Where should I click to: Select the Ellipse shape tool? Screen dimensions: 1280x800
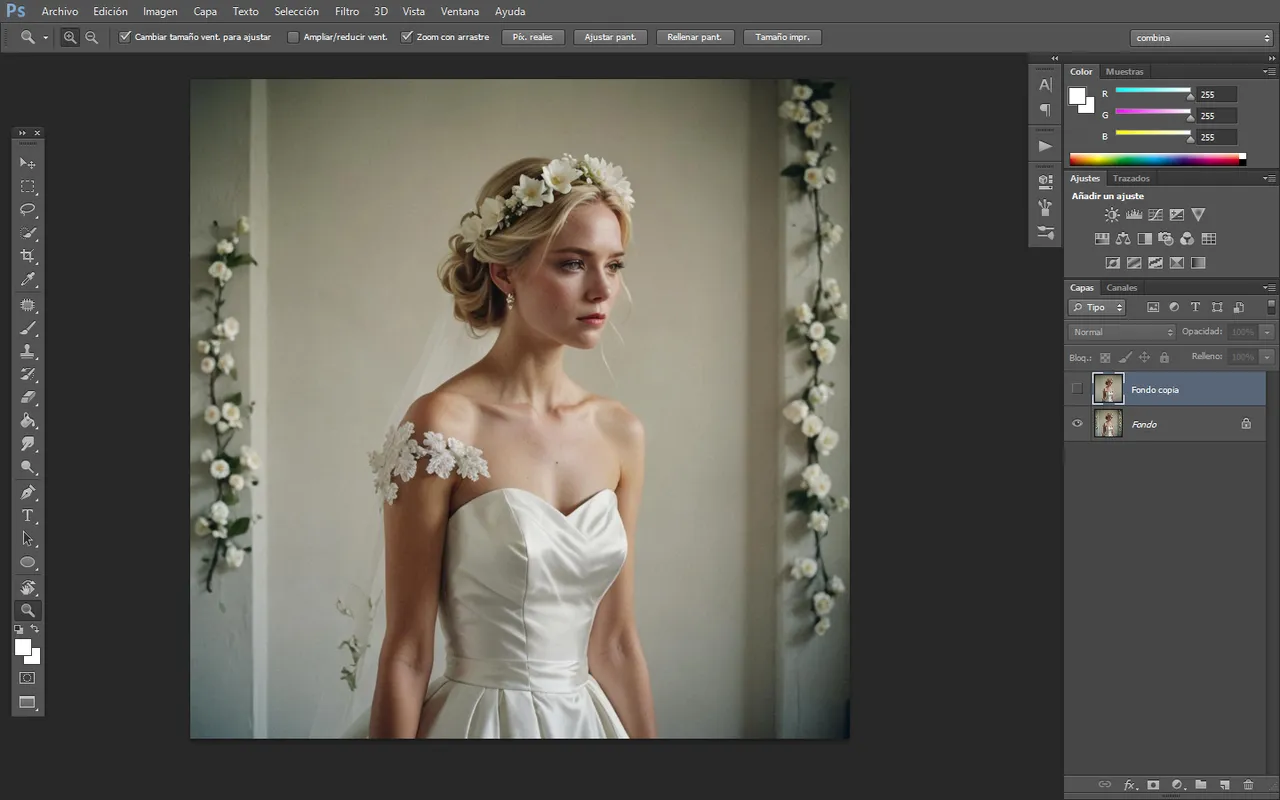click(28, 562)
